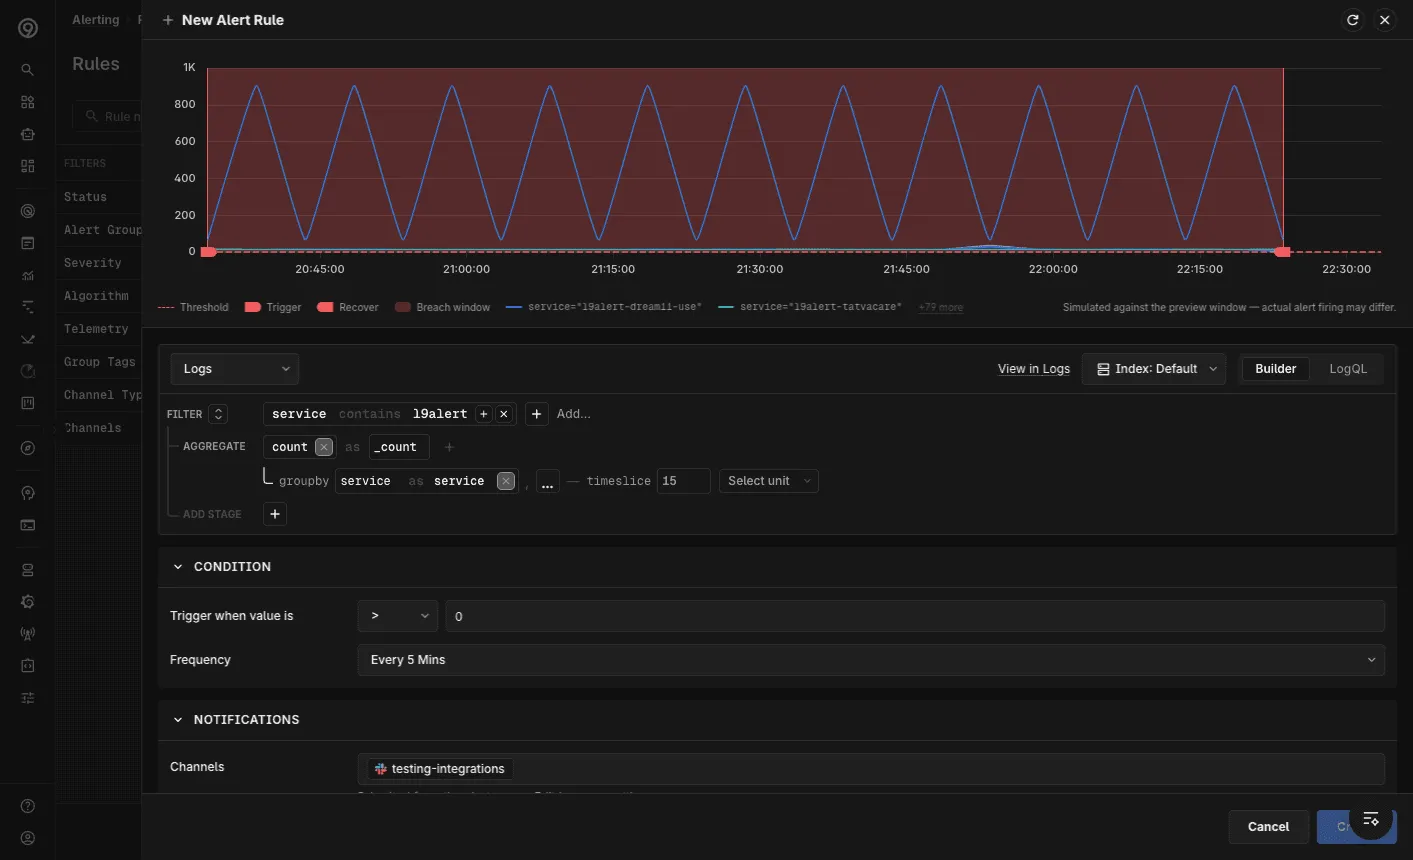The image size is (1413, 860).
Task: Add a new filter with plus button
Action: click(x=537, y=414)
